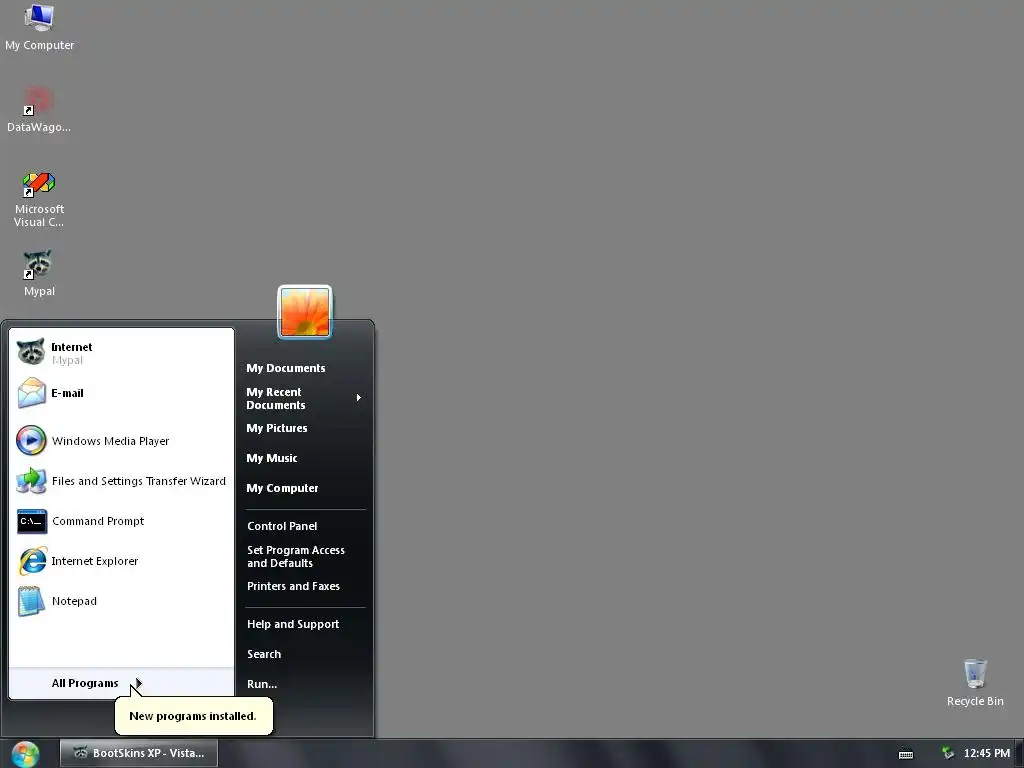The width and height of the screenshot is (1024, 768).
Task: Click the Windows Media Player icon
Action: pos(31,441)
